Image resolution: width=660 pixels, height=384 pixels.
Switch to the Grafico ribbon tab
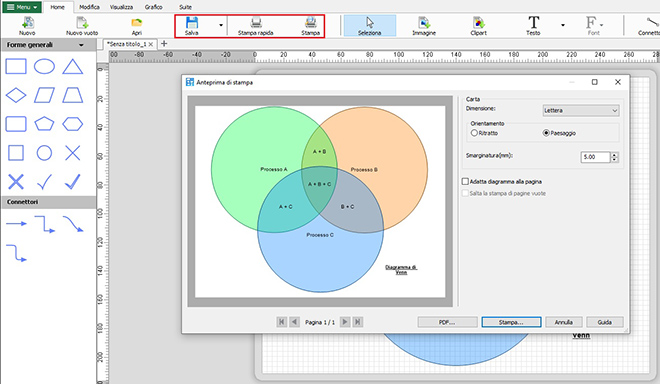153,7
